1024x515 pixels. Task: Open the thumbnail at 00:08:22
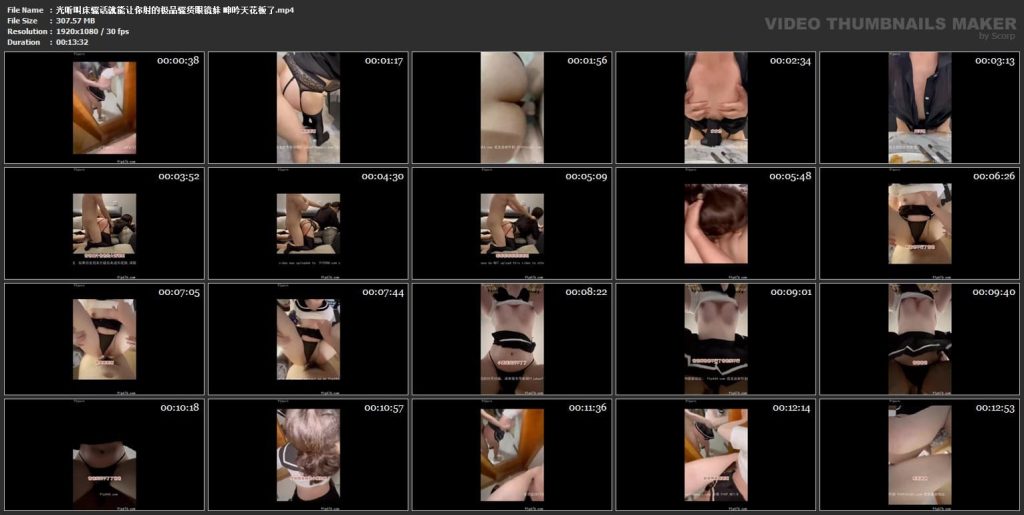(x=512, y=339)
